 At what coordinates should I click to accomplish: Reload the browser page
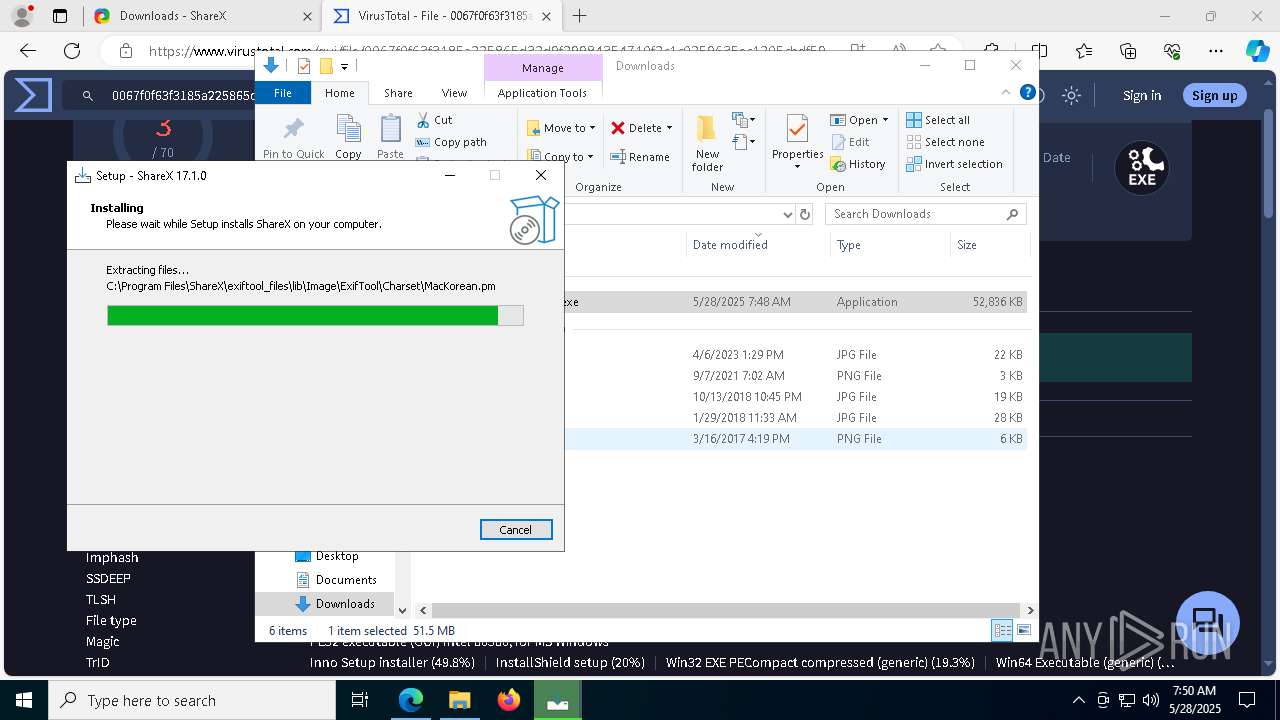(72, 51)
